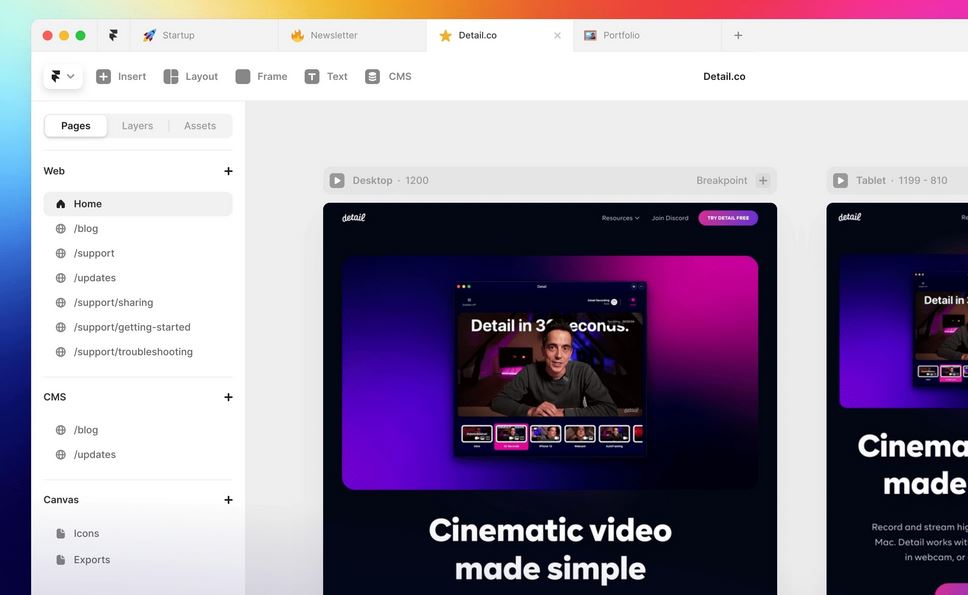968x595 pixels.
Task: Click the Insert toolbar label
Action: [132, 77]
